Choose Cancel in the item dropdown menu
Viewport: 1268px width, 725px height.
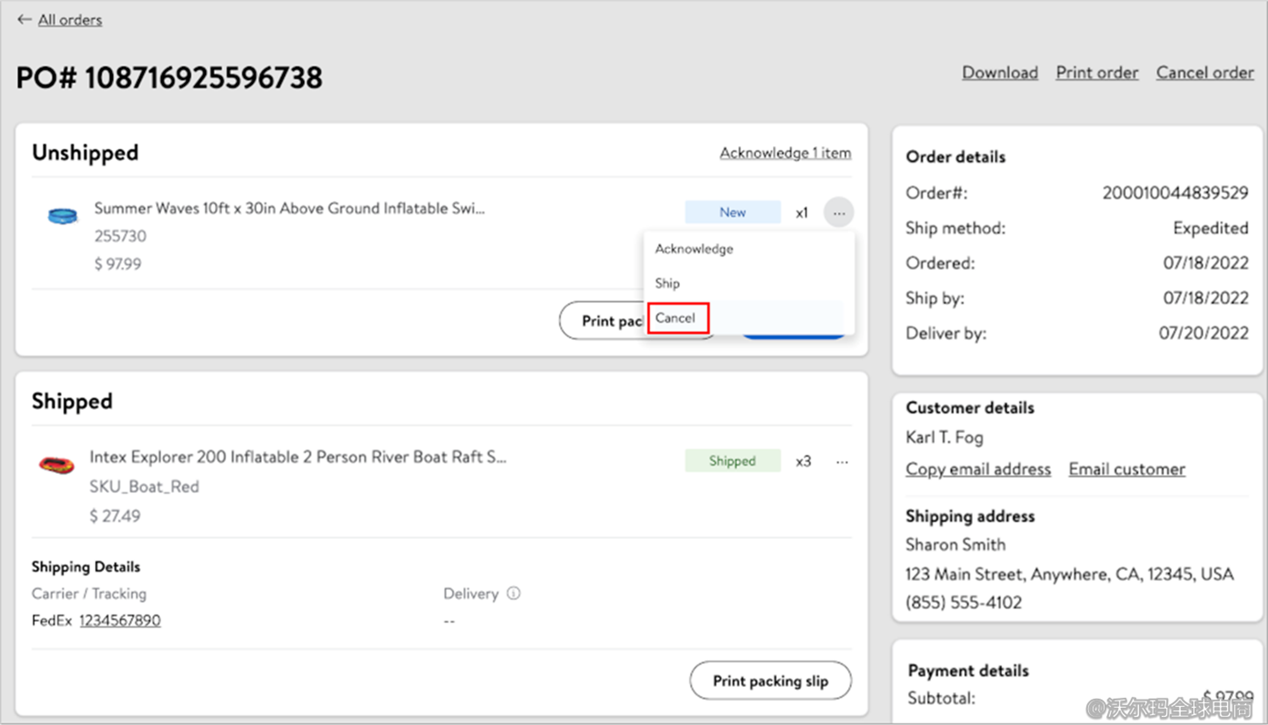[676, 318]
